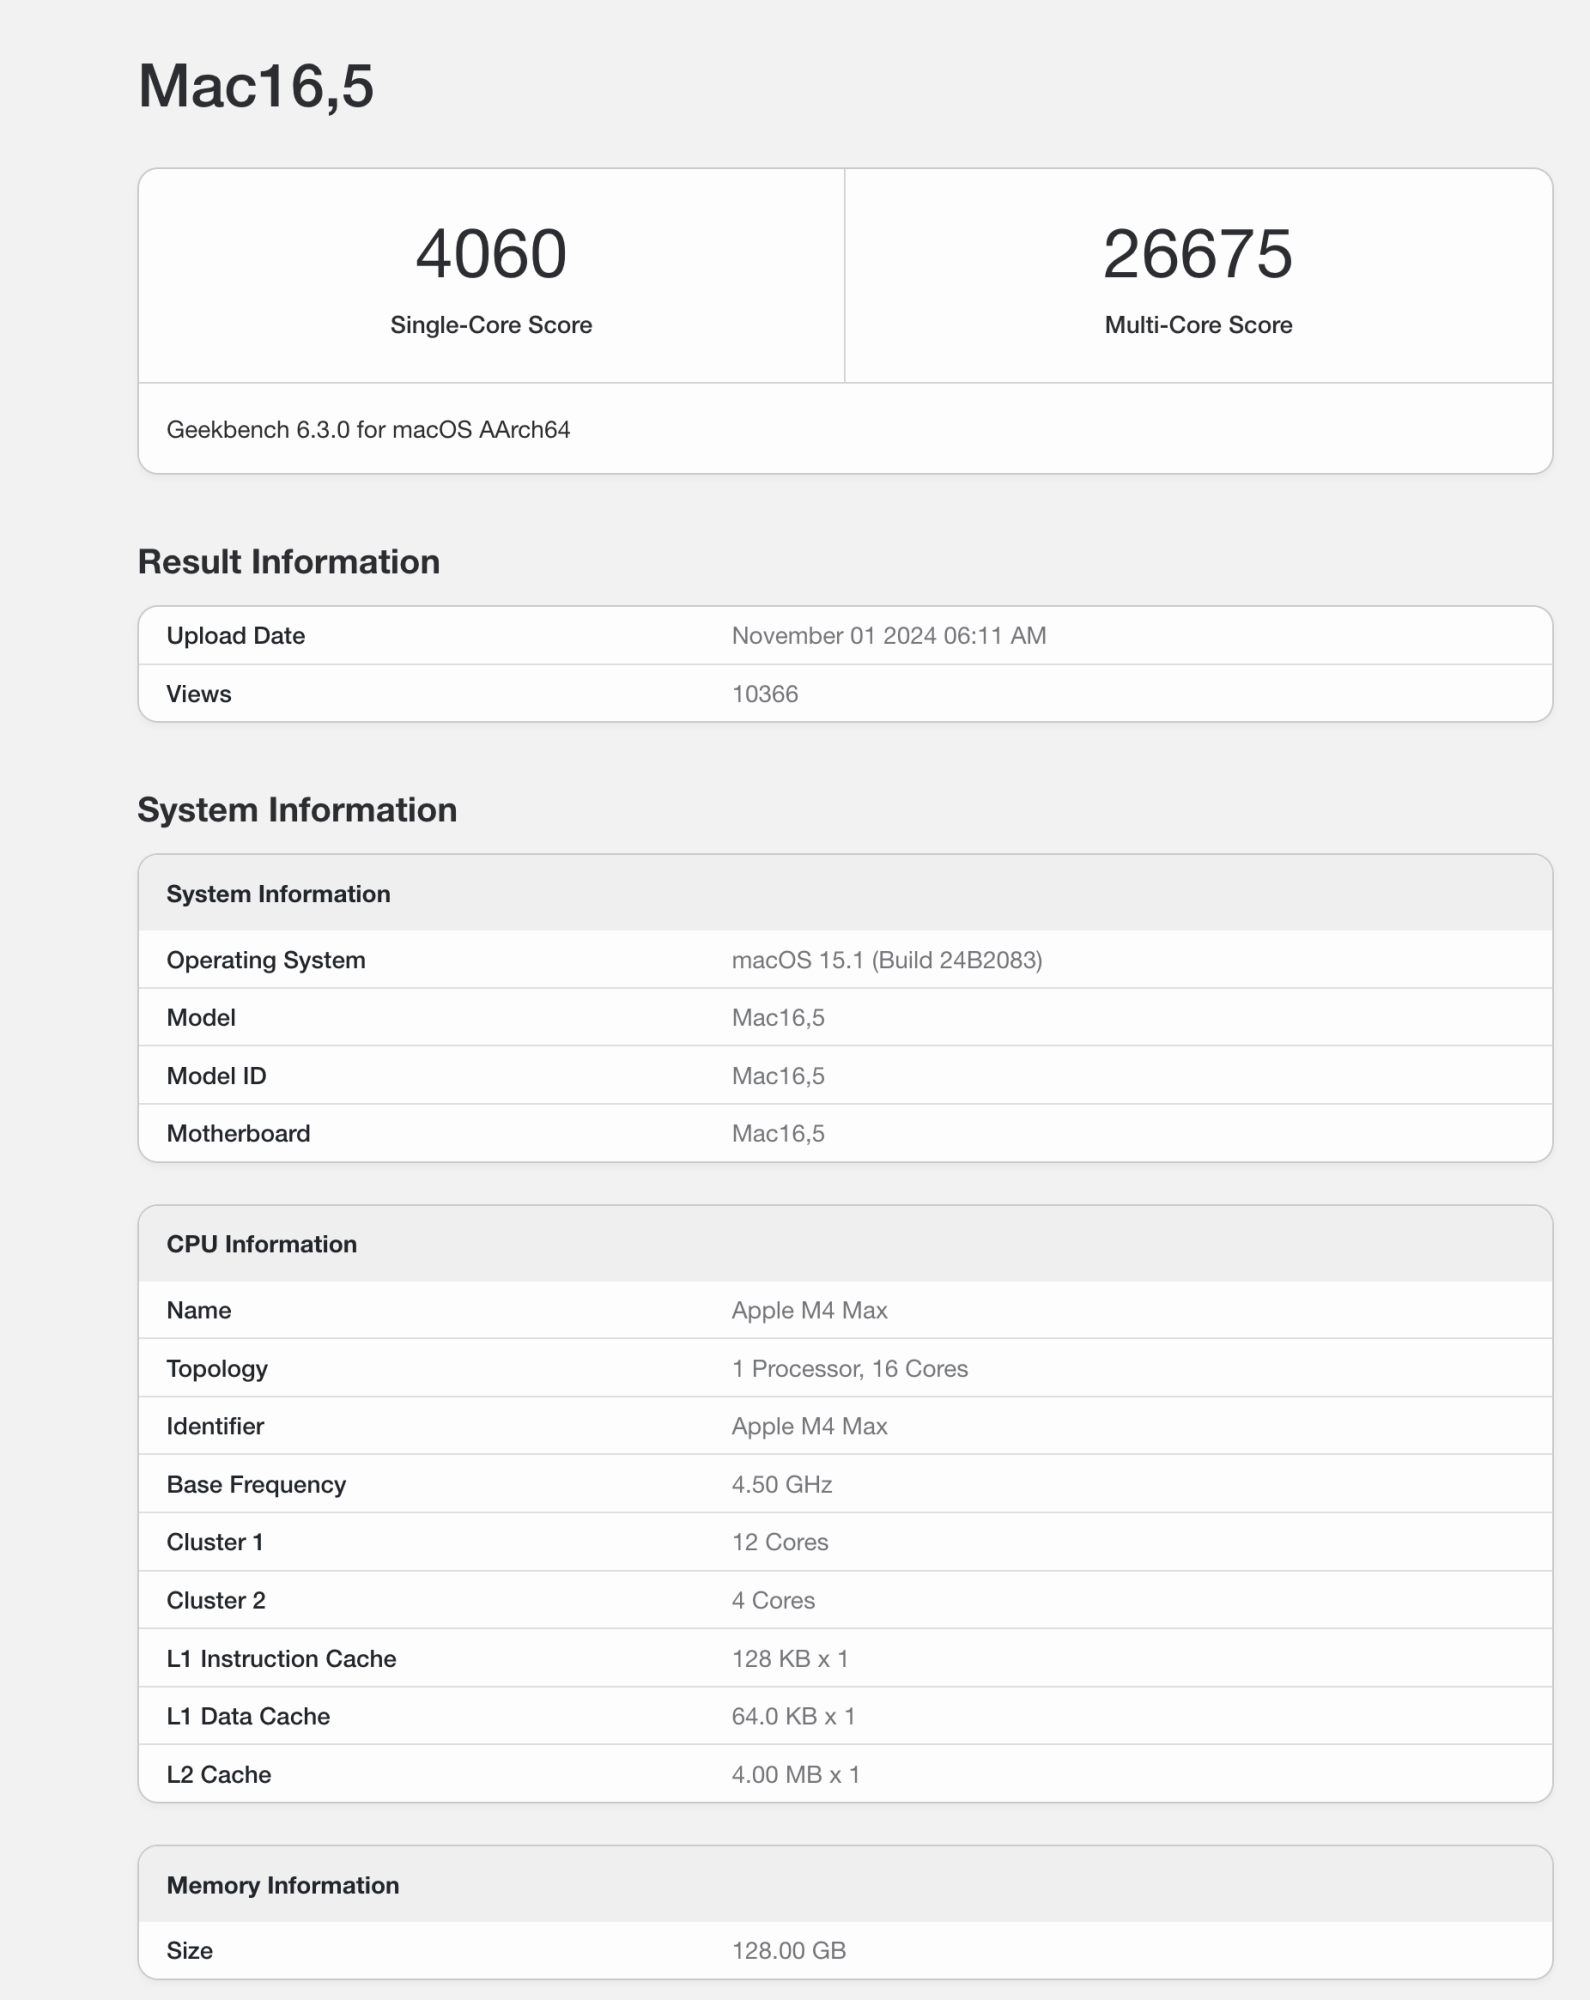This screenshot has width=1590, height=2000.
Task: Click the Views row label
Action: pos(199,694)
